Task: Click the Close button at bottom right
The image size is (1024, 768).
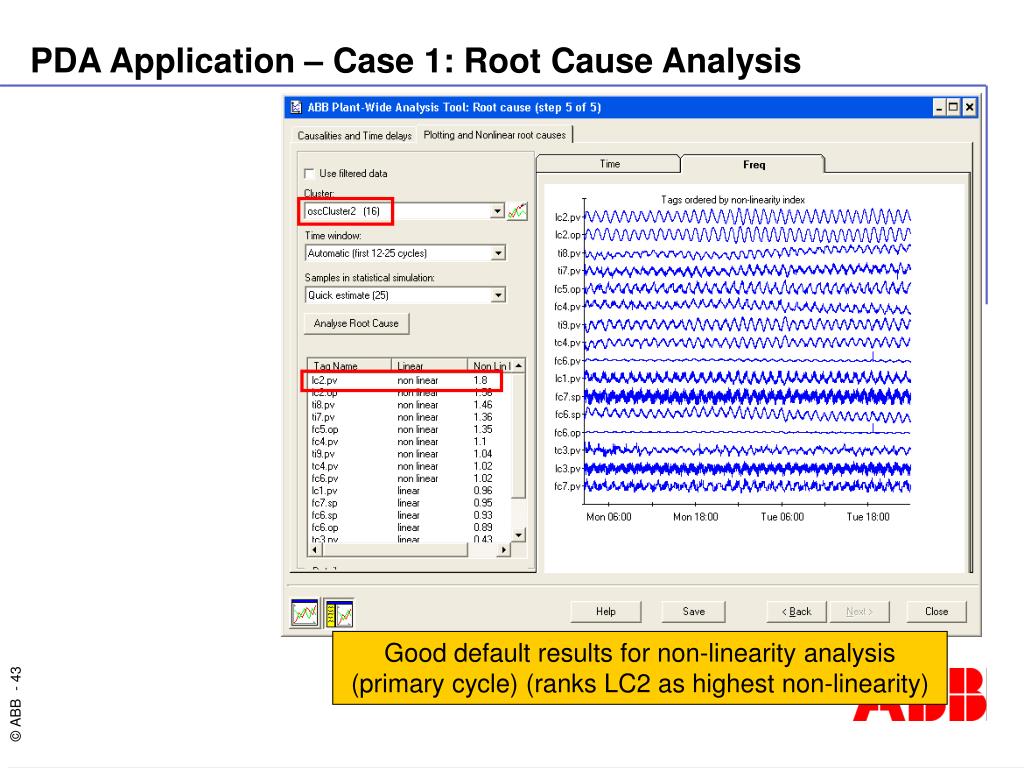Action: (936, 611)
